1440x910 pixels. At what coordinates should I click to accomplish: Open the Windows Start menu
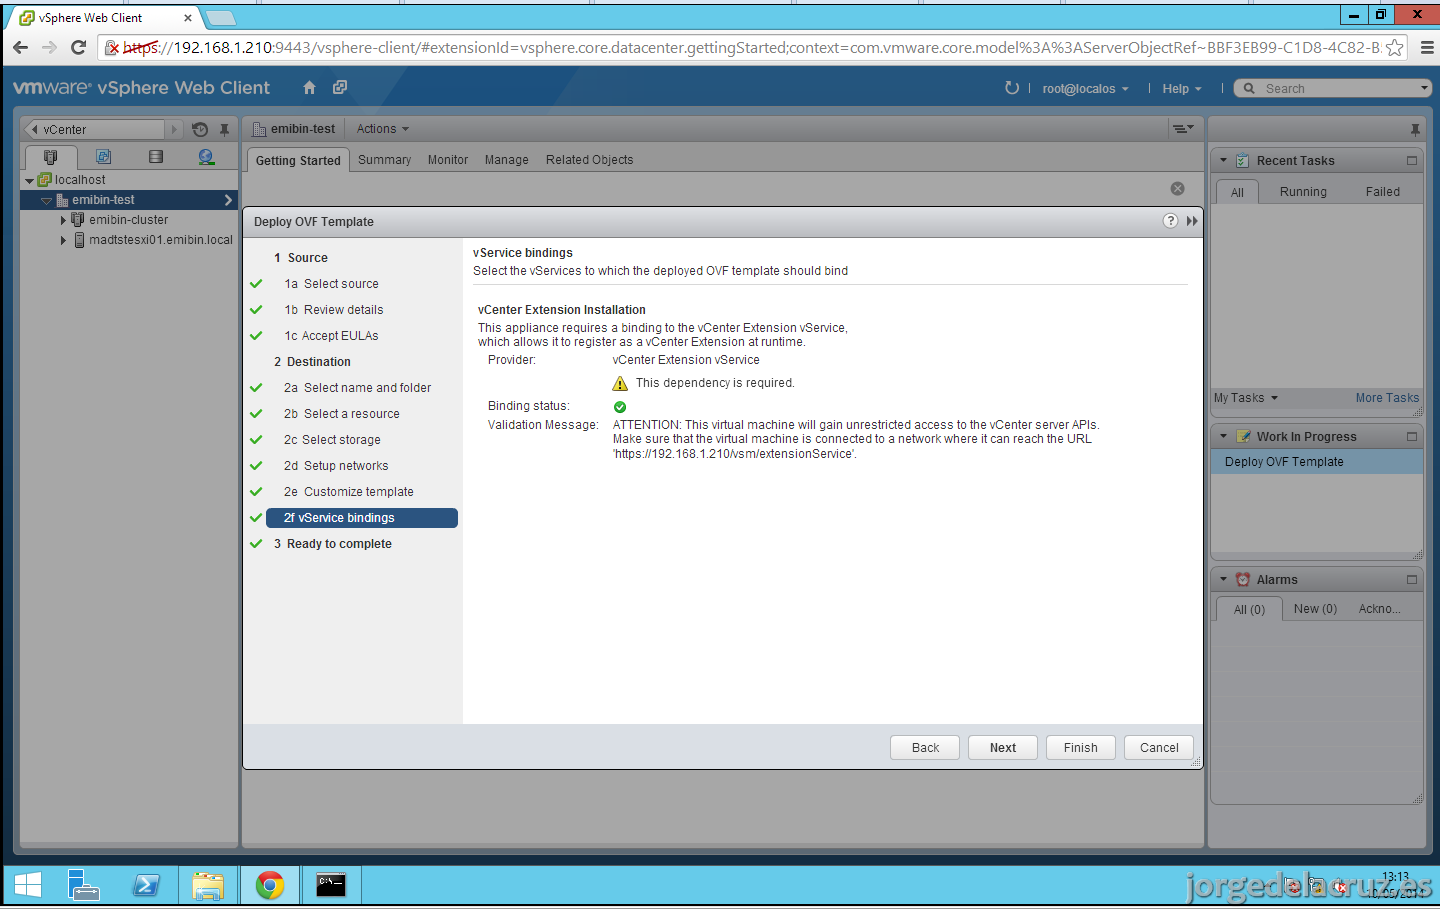(x=28, y=885)
